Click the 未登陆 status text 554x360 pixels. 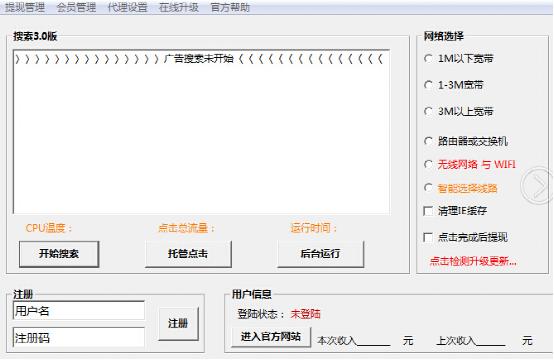point(306,314)
